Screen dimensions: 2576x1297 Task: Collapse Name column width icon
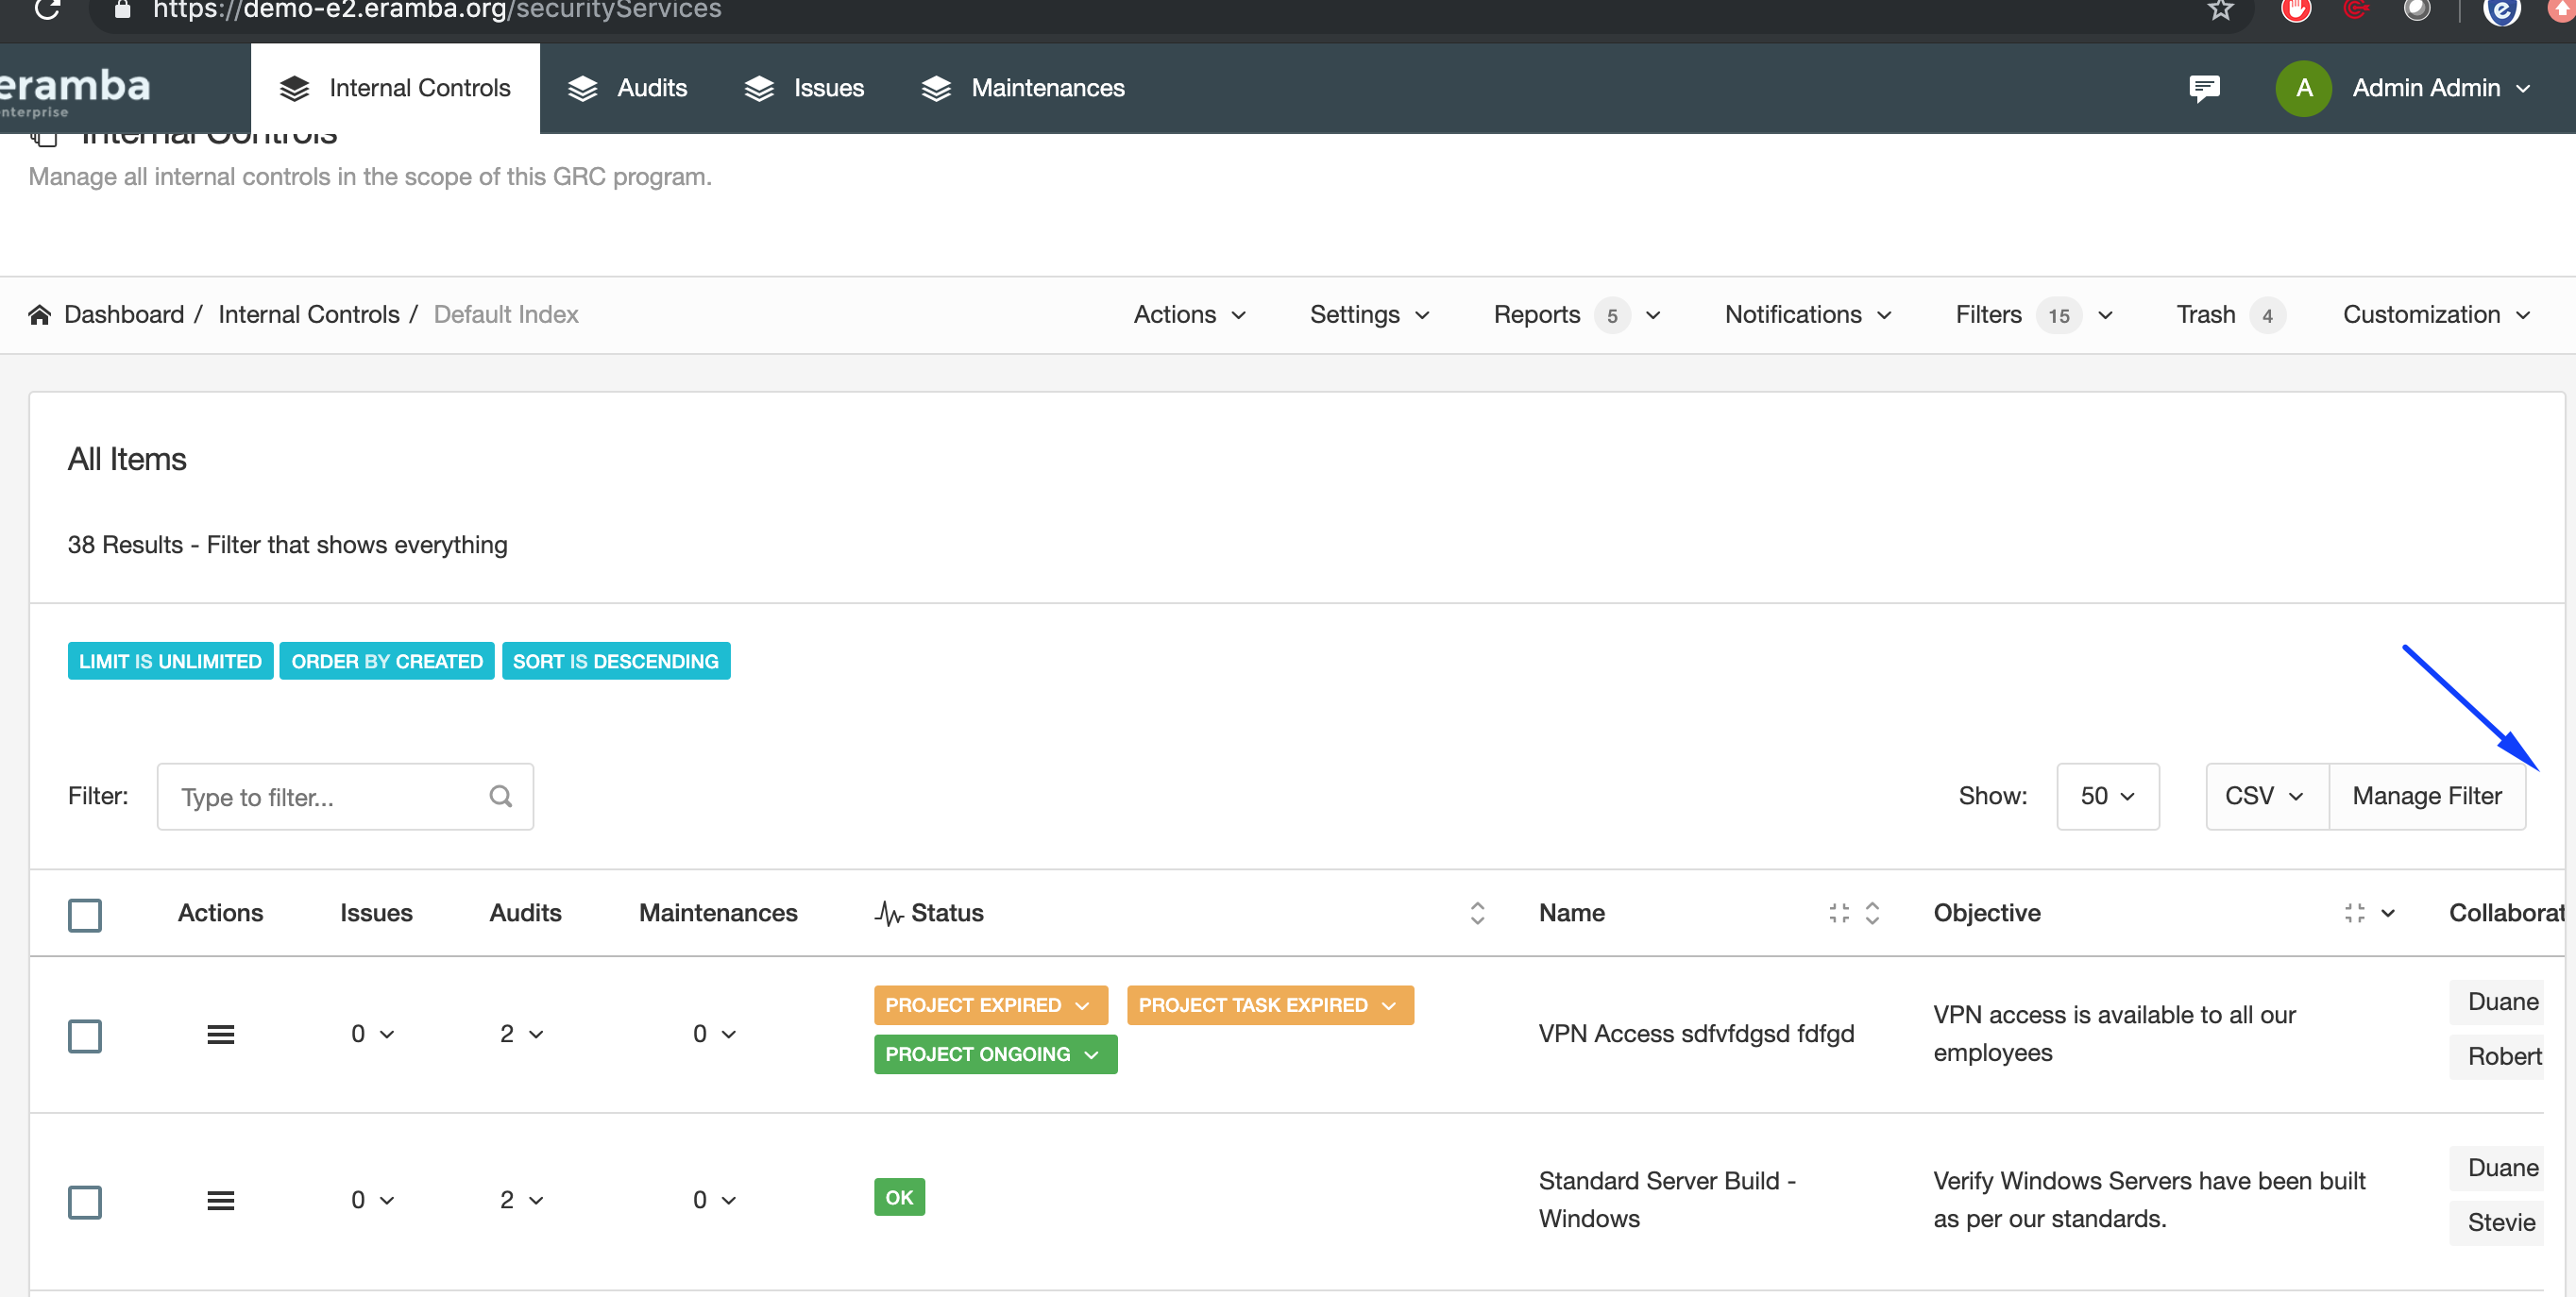coord(1839,913)
